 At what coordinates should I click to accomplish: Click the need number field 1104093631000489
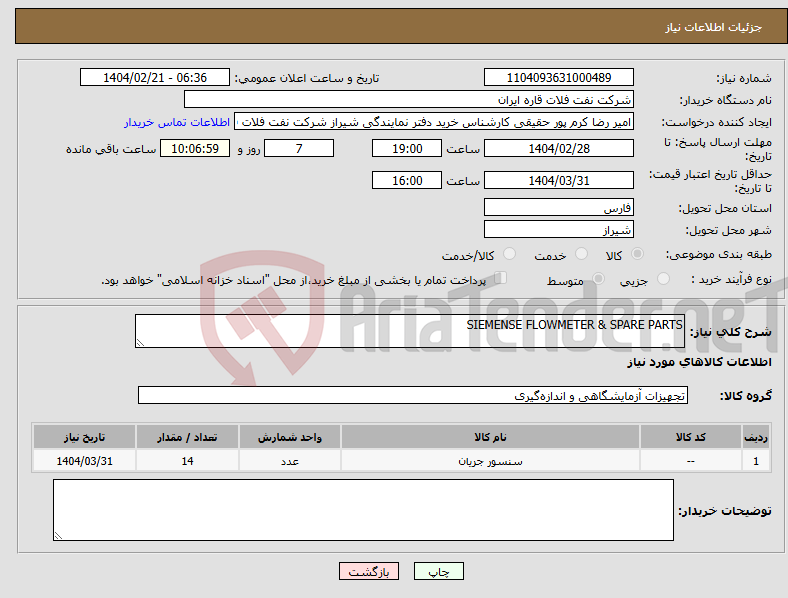pyautogui.click(x=558, y=77)
